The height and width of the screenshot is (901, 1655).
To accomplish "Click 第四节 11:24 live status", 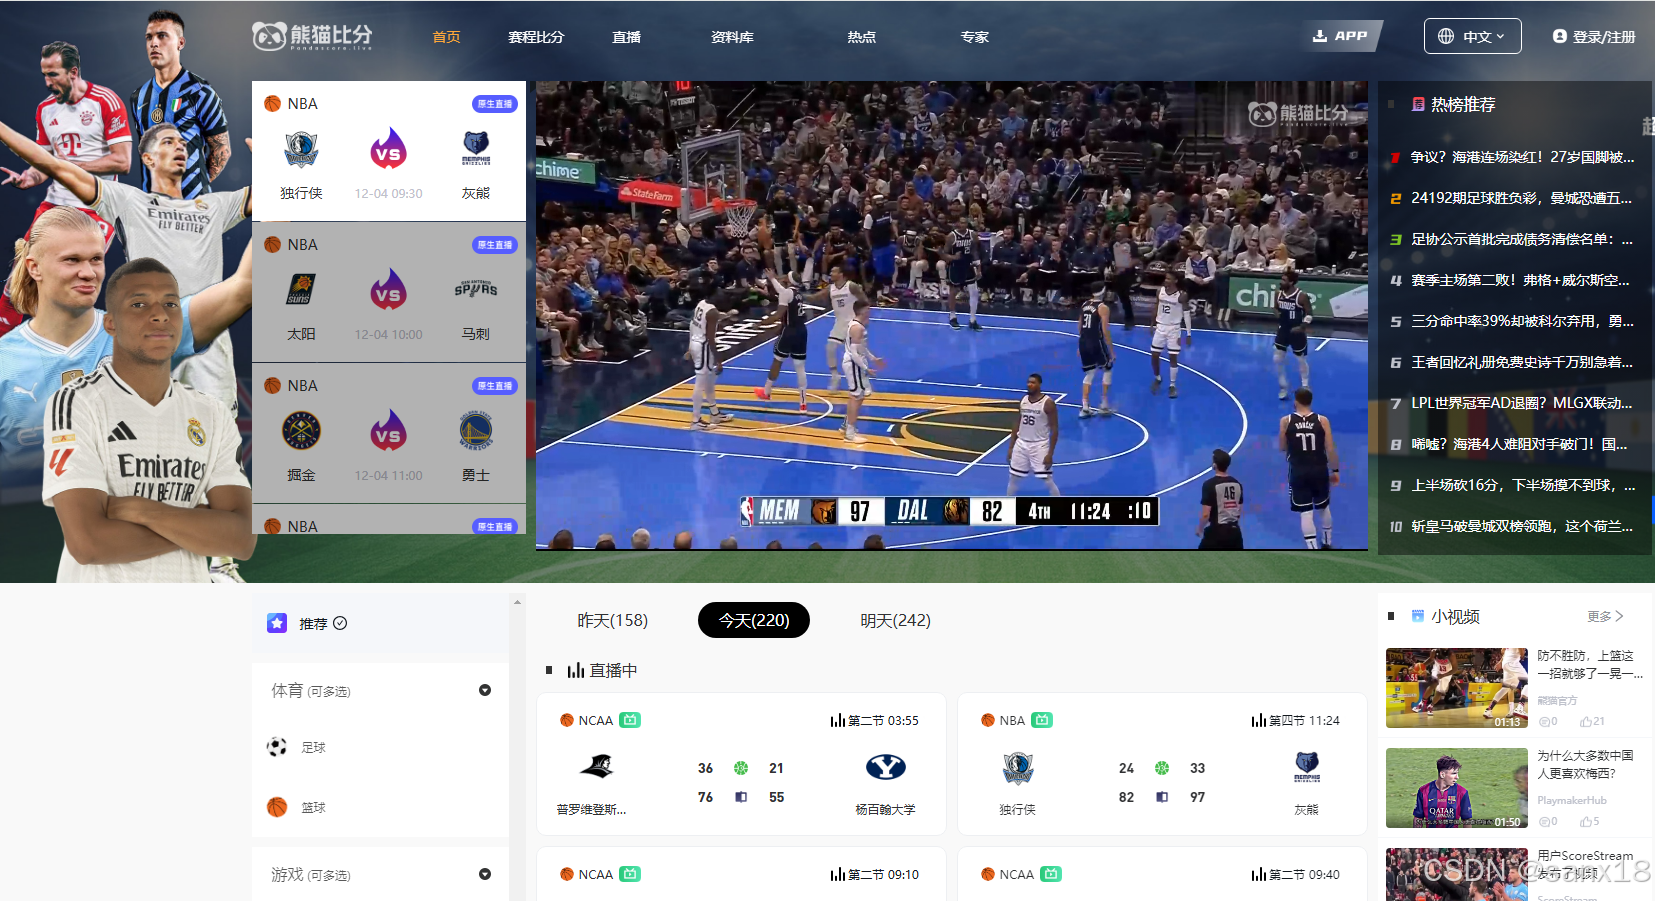I will click(x=1296, y=720).
